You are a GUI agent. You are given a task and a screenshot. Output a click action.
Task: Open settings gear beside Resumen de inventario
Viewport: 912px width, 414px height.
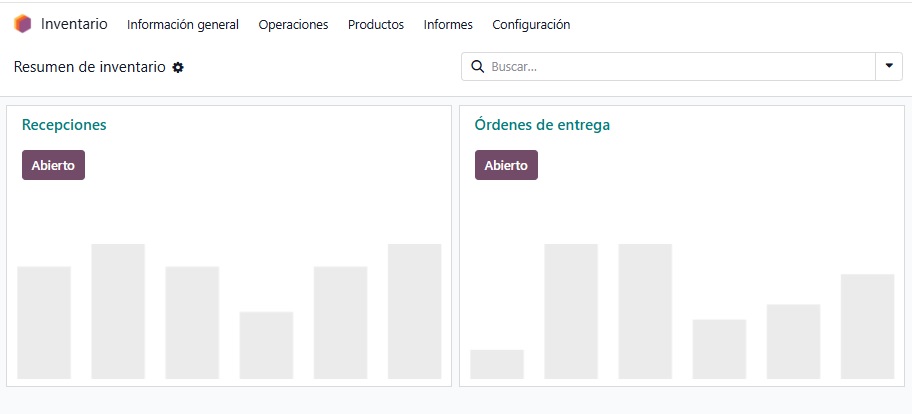pos(178,67)
